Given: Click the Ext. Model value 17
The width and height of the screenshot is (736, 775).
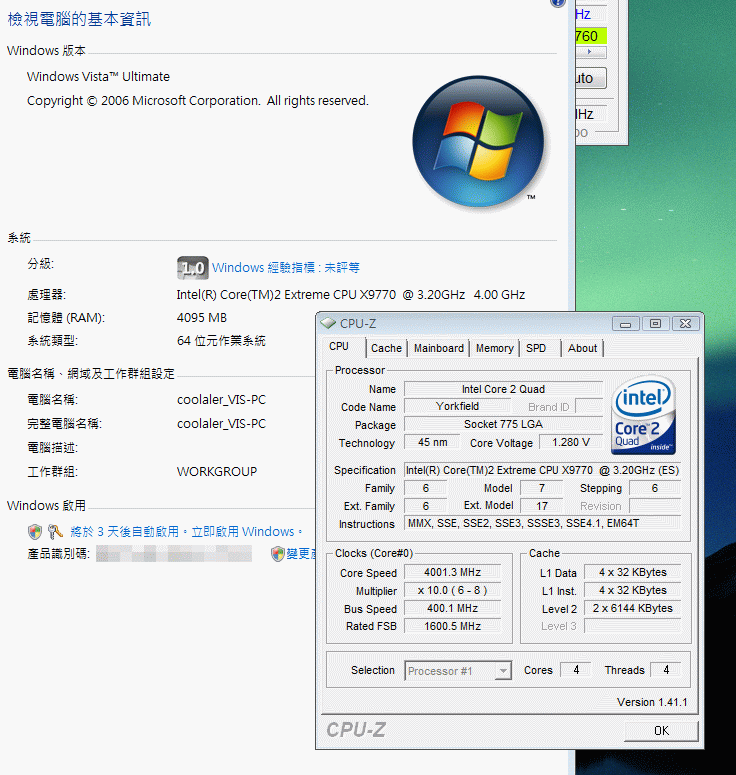Looking at the screenshot, I should 542,506.
